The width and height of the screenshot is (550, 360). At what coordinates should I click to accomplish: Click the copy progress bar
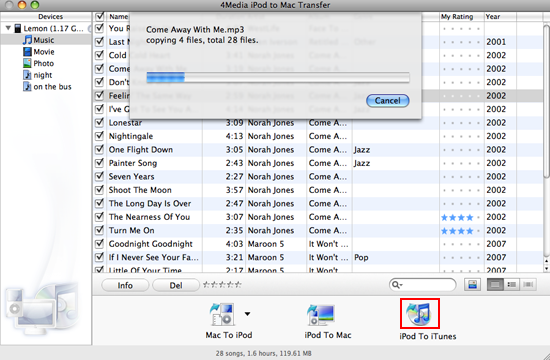click(278, 77)
